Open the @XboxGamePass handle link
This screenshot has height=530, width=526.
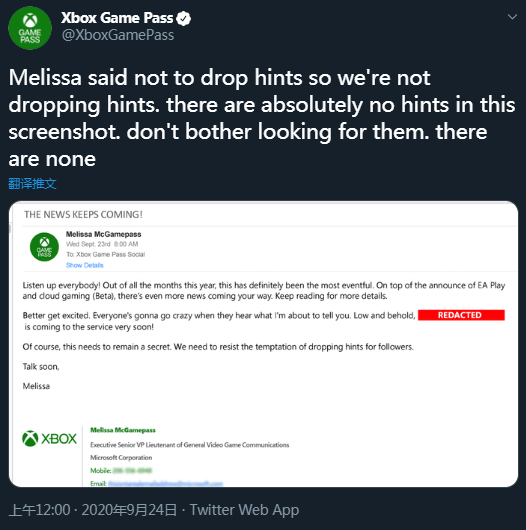pos(118,35)
